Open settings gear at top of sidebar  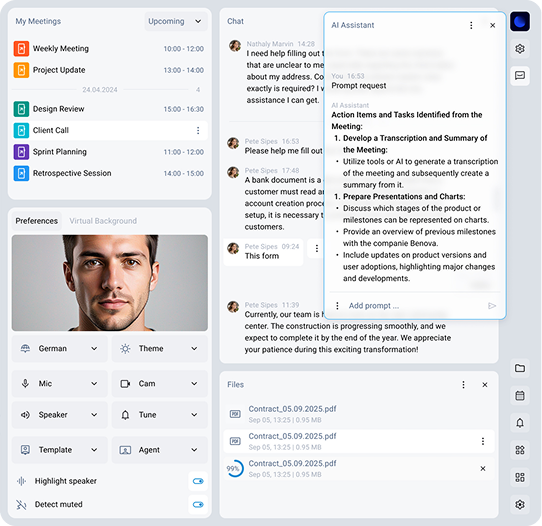(520, 49)
